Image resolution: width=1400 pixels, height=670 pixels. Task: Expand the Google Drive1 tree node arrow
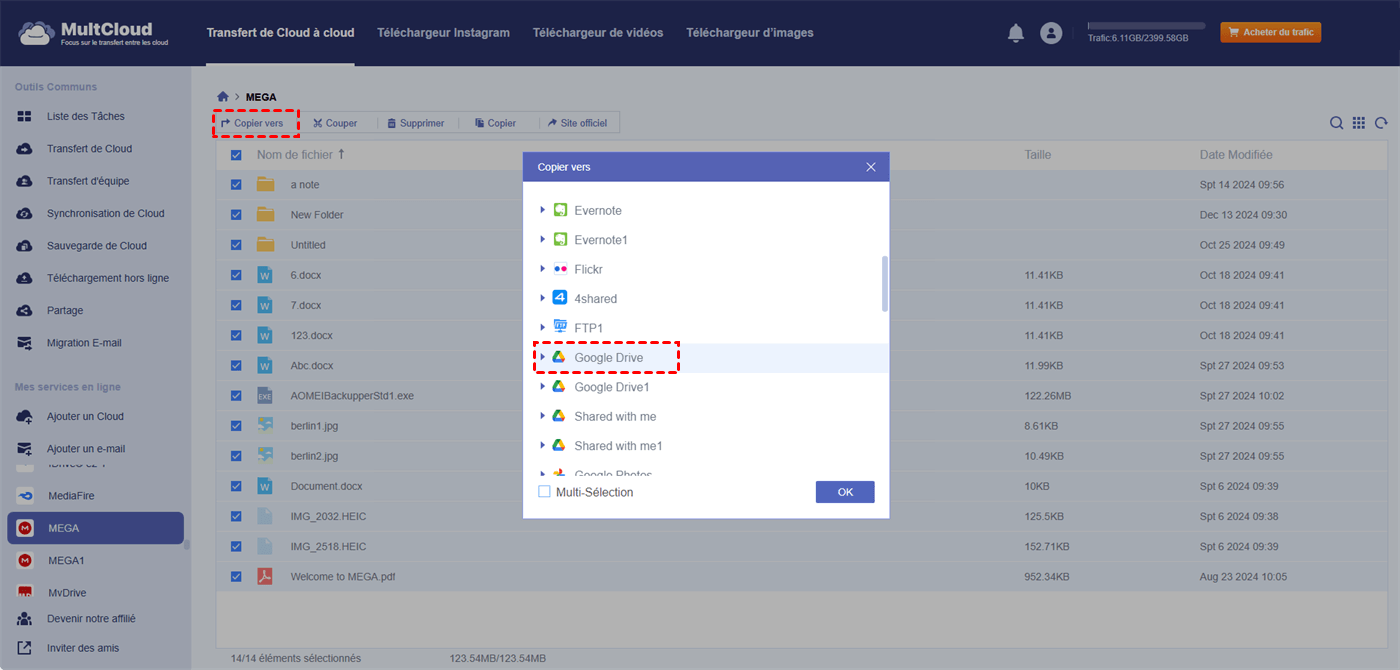pyautogui.click(x=543, y=385)
